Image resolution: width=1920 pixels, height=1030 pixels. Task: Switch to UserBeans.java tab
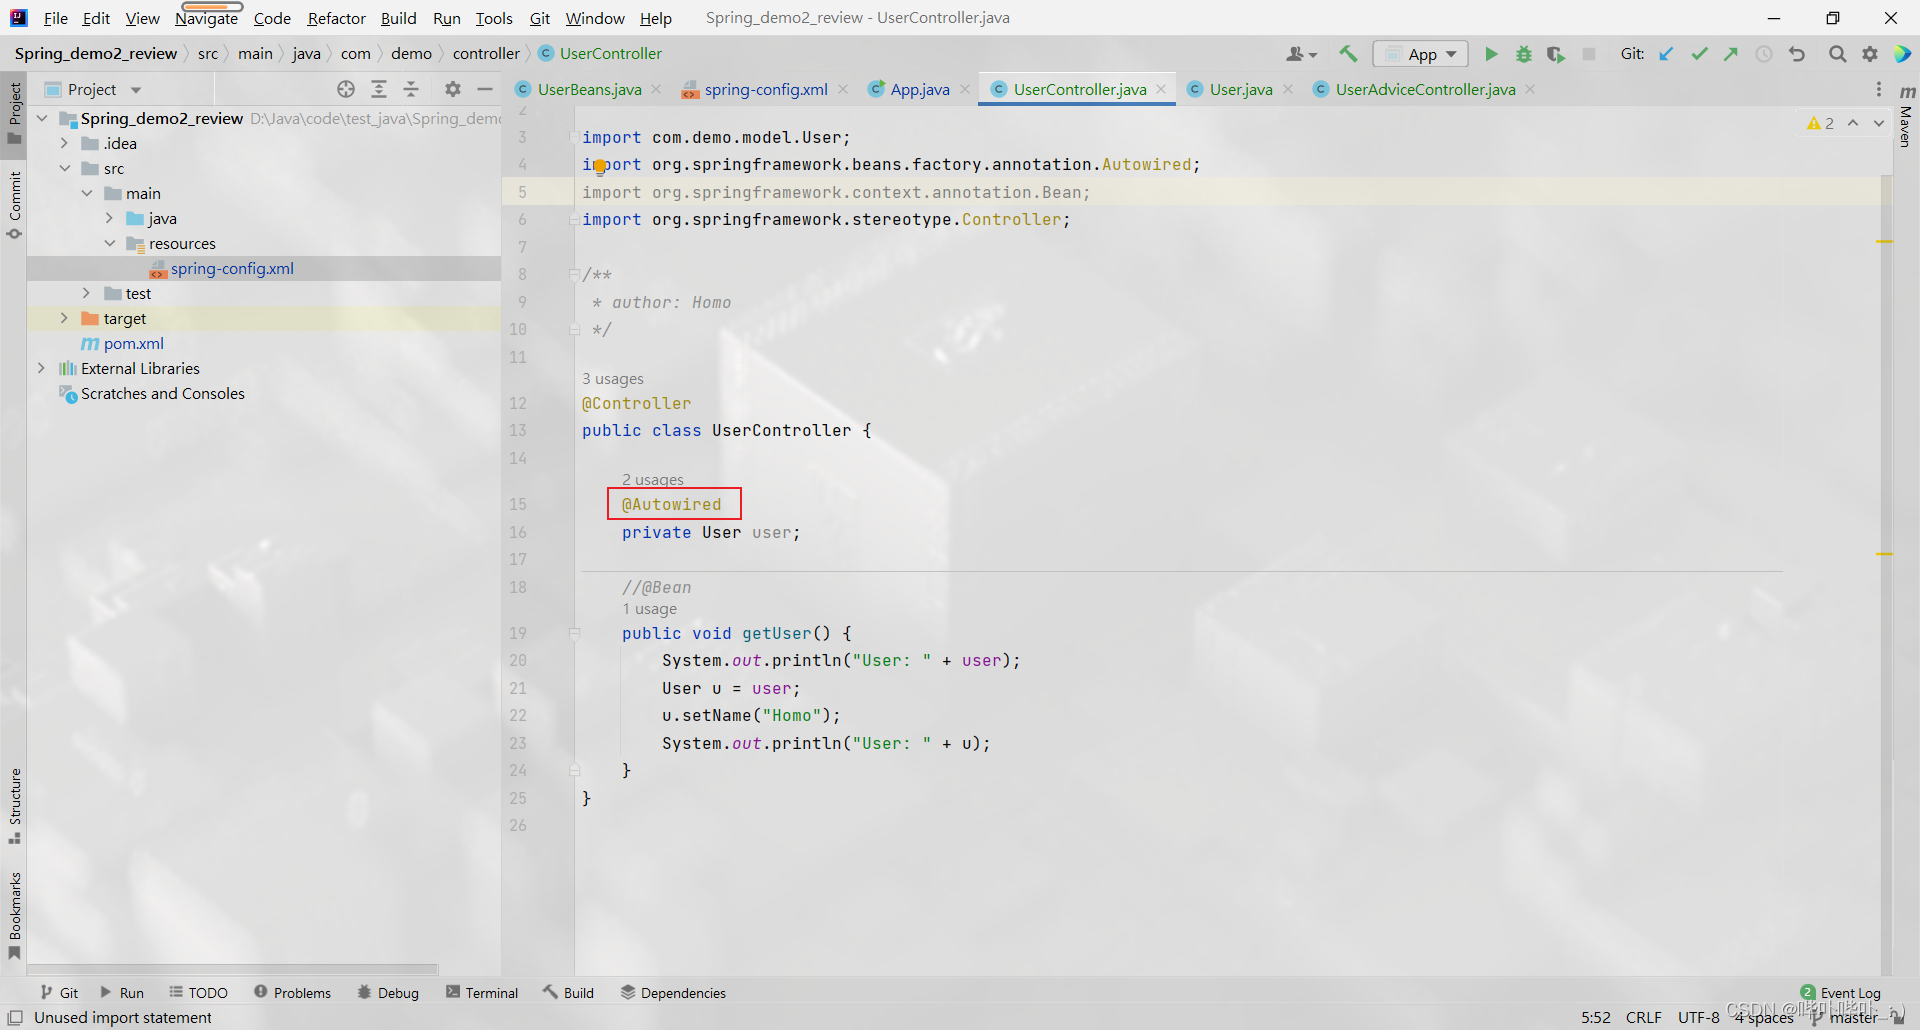click(589, 89)
